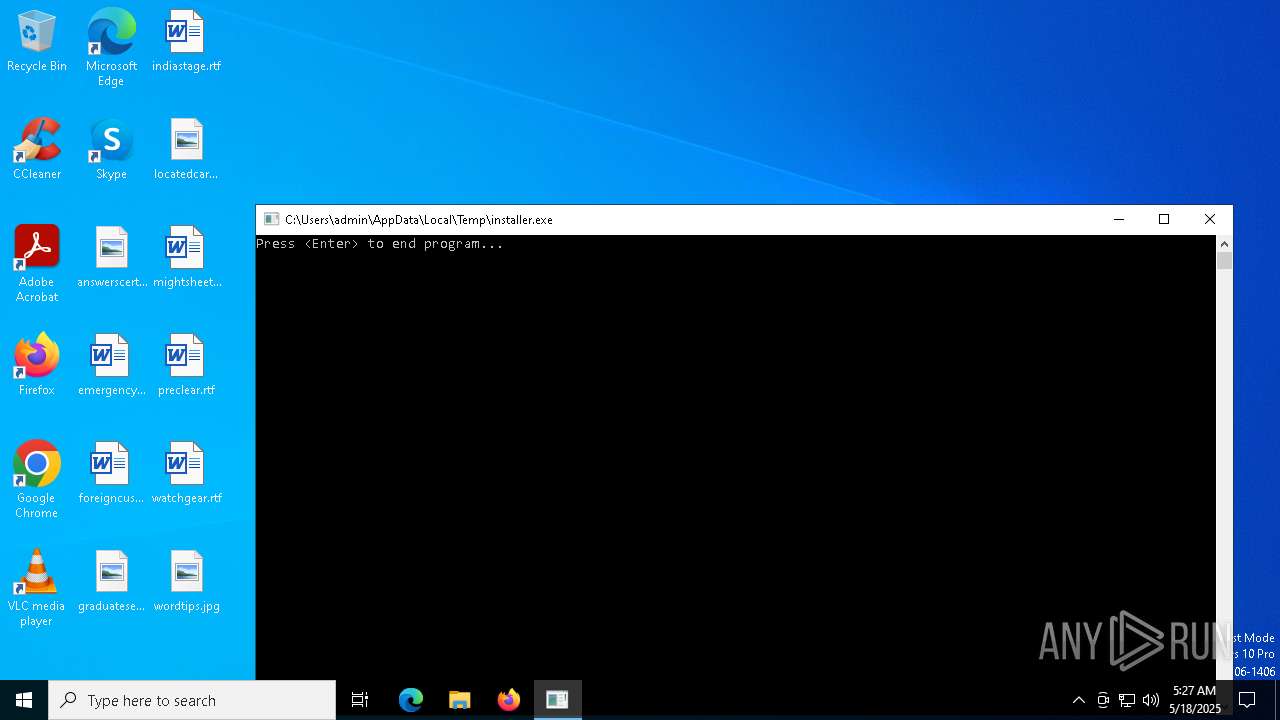Open Edge from the taskbar

[411, 700]
